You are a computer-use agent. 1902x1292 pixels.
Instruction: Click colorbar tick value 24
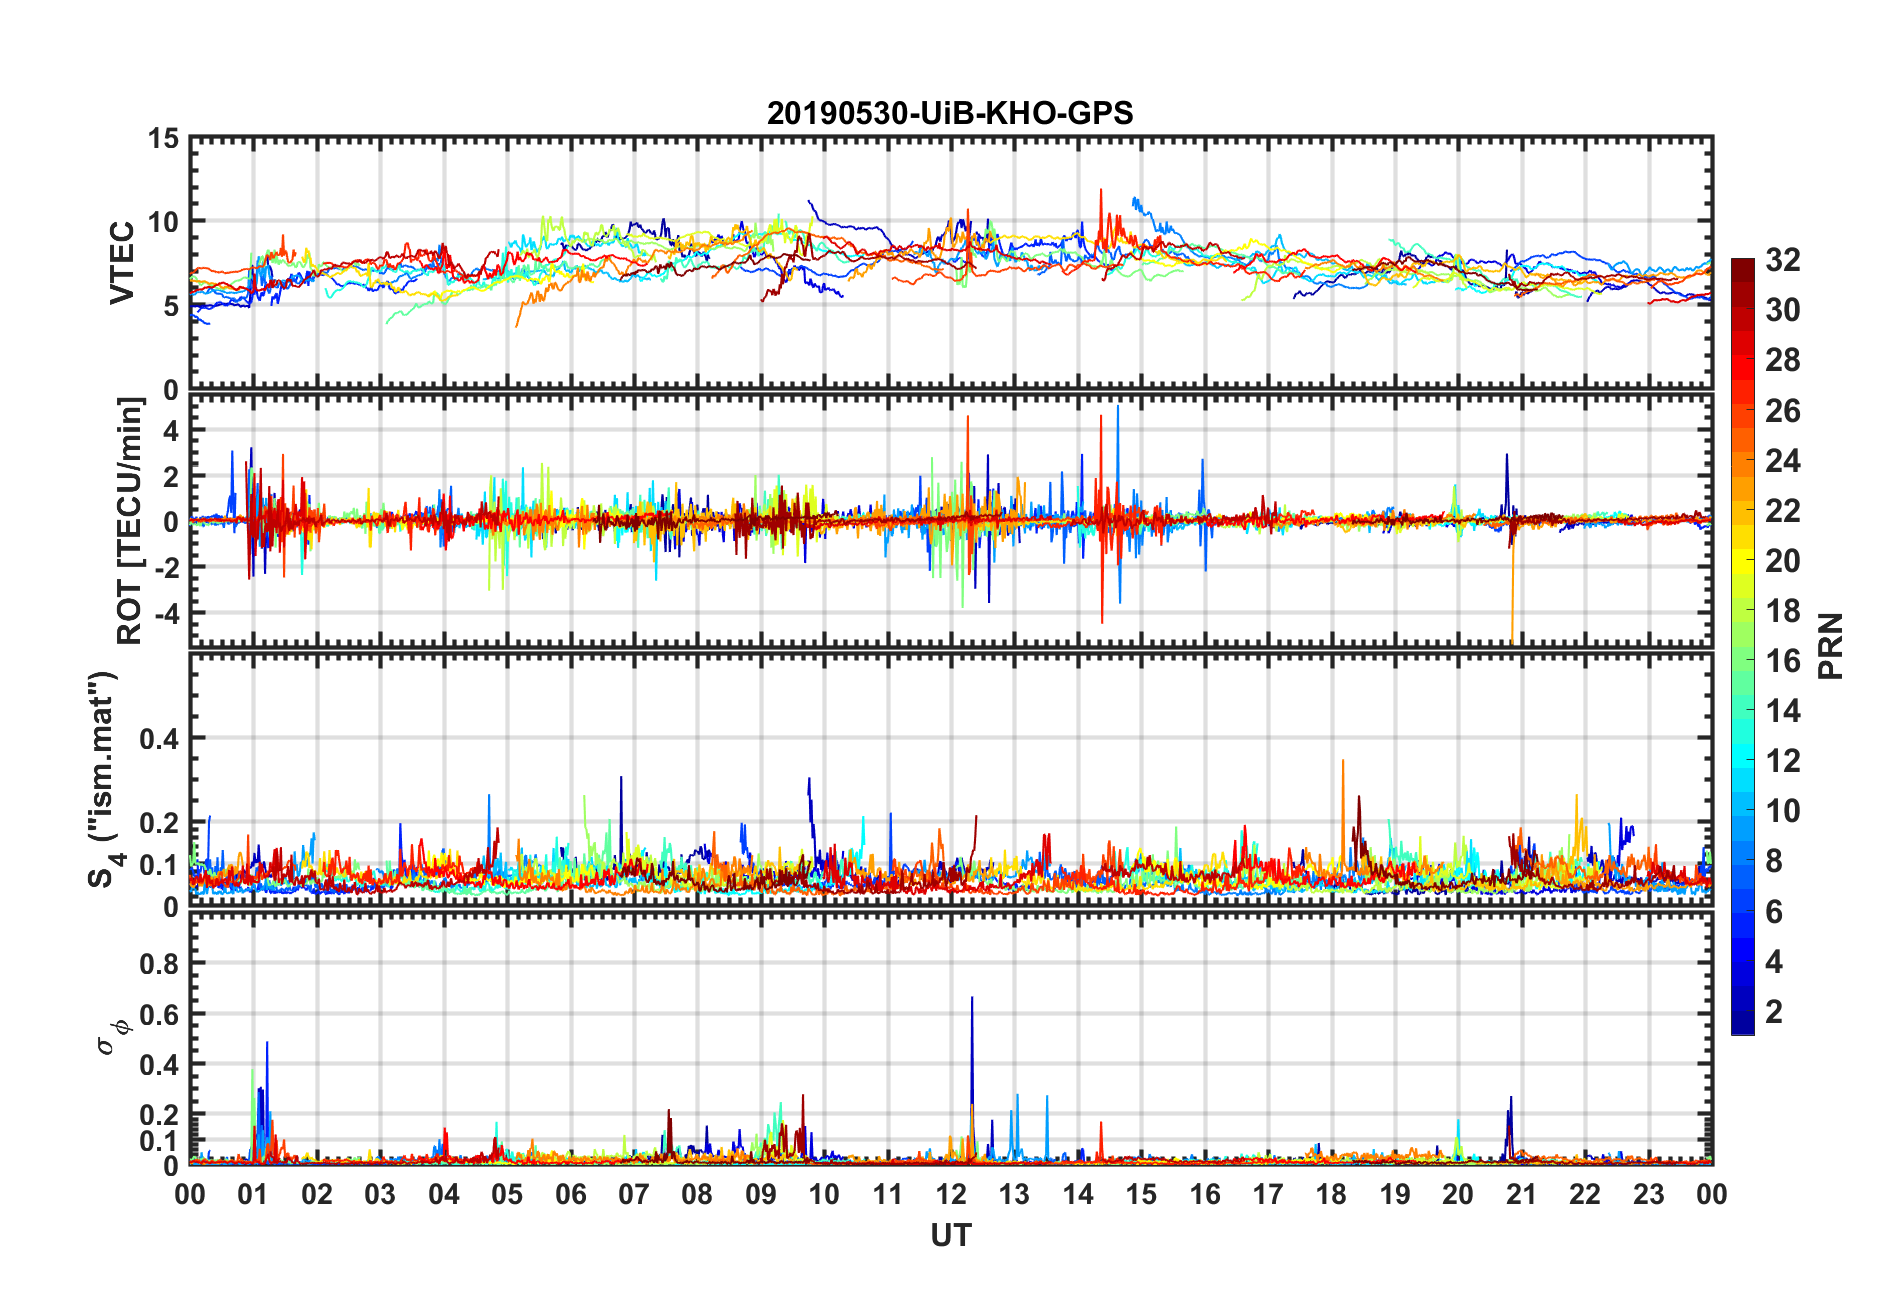1783,461
